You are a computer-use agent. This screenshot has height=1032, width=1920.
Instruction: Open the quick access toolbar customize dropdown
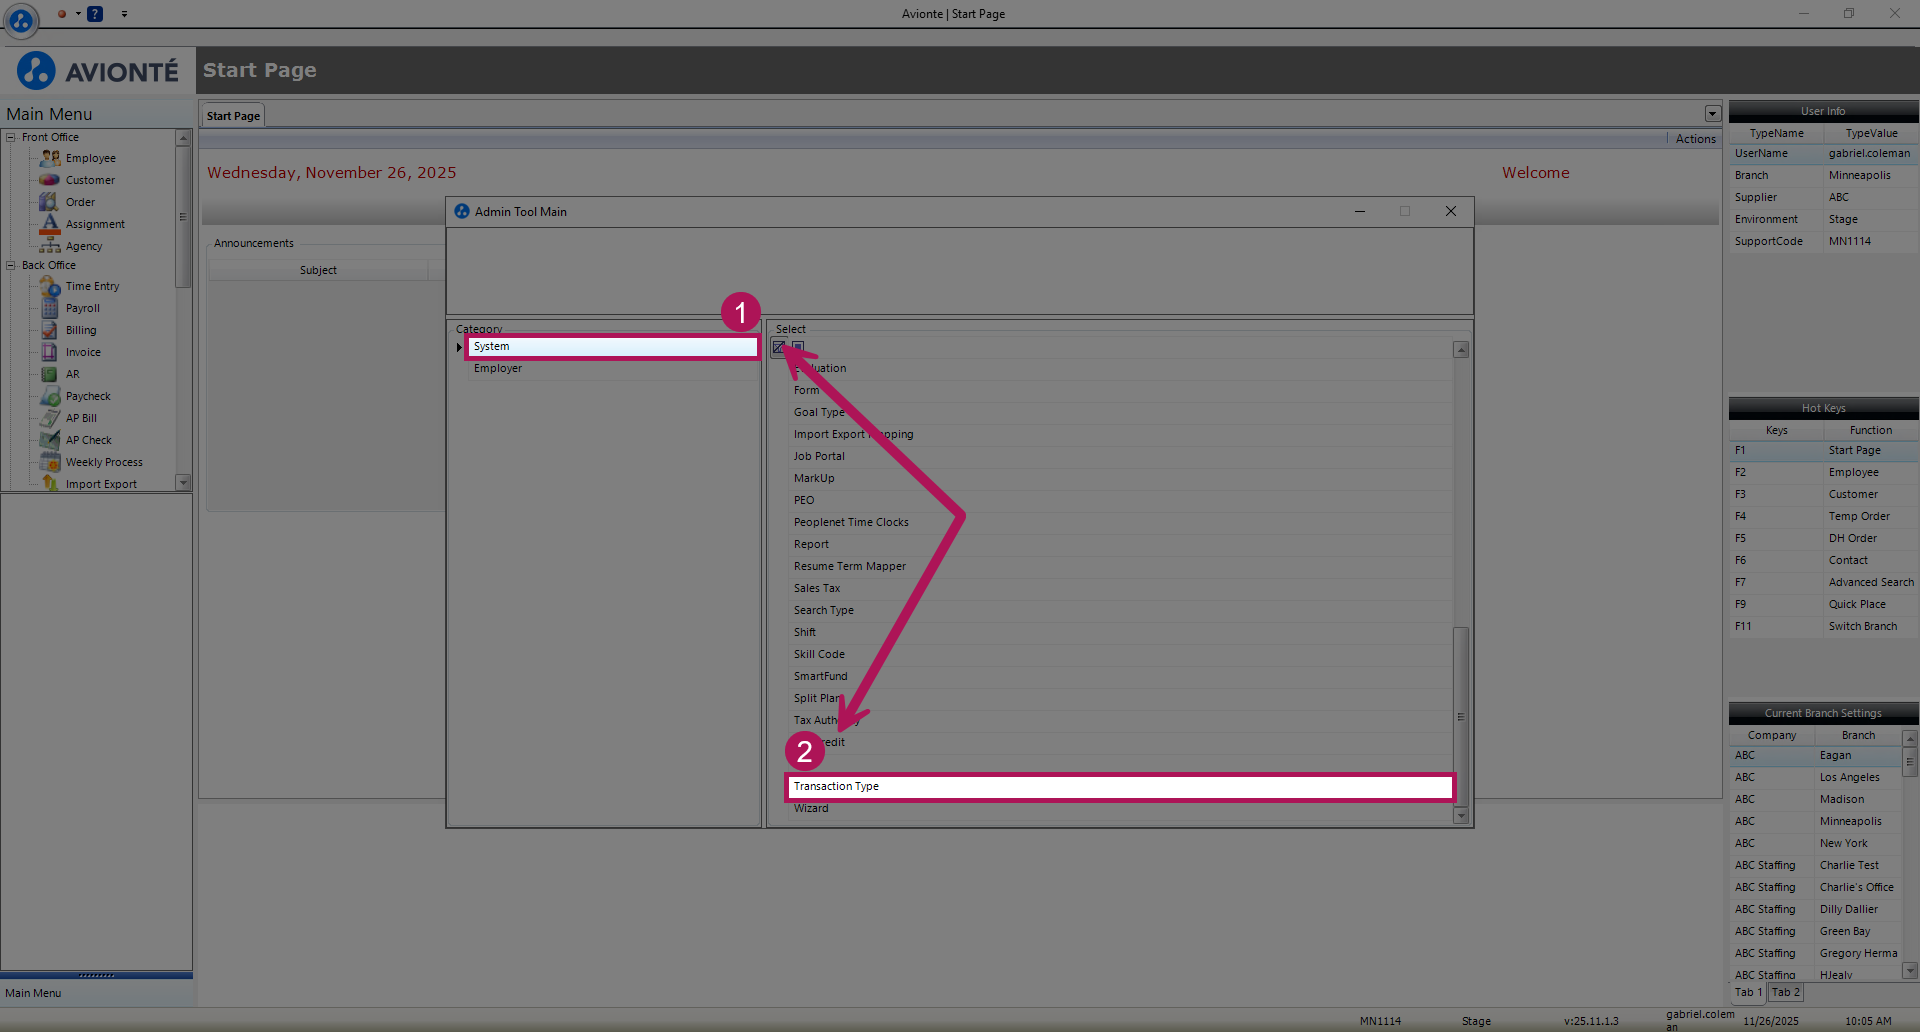pyautogui.click(x=124, y=14)
